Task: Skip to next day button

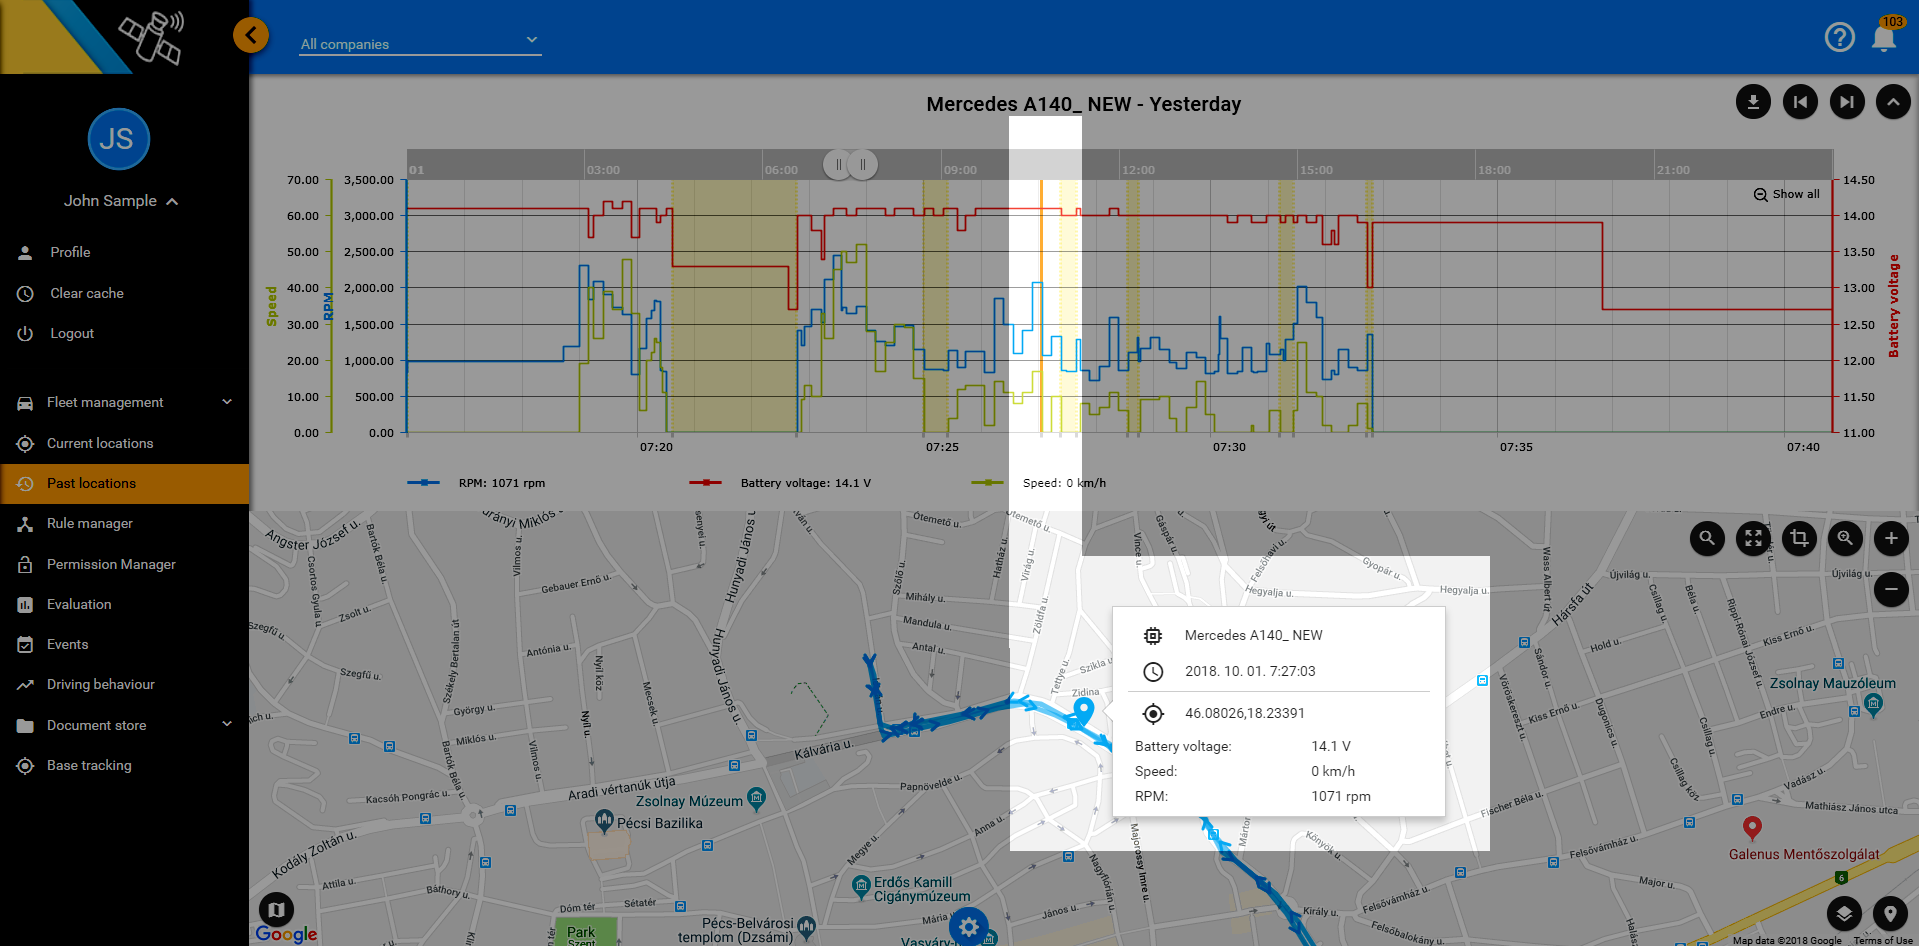Action: 1846,102
